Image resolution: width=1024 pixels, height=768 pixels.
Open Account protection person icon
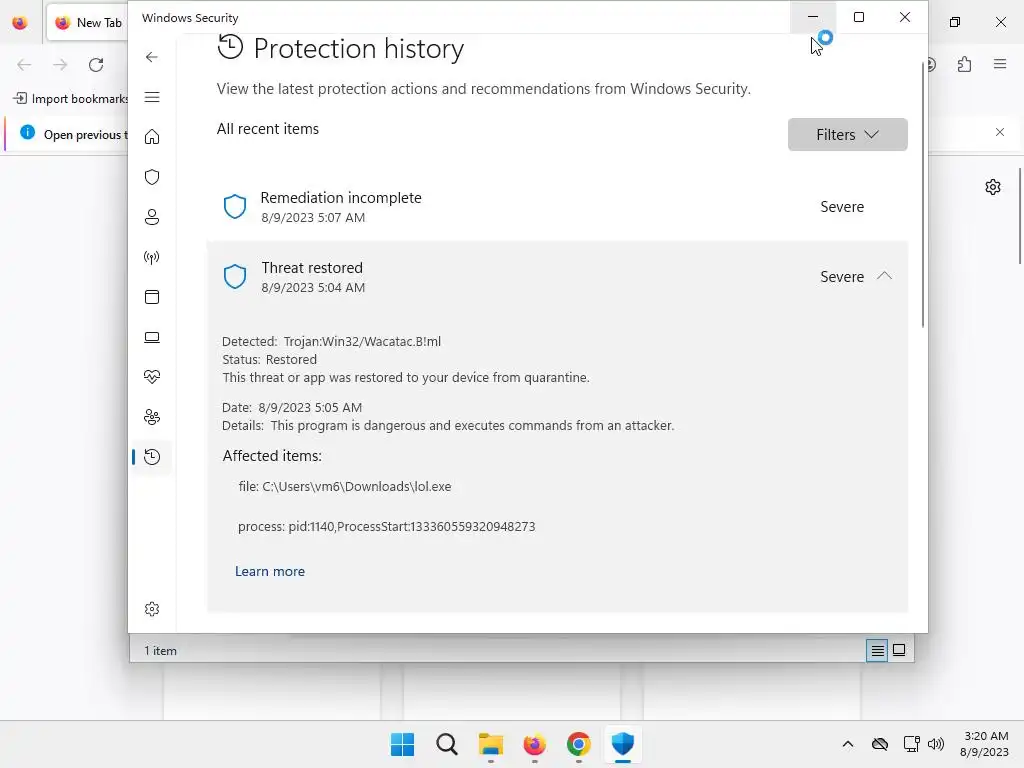(x=152, y=217)
